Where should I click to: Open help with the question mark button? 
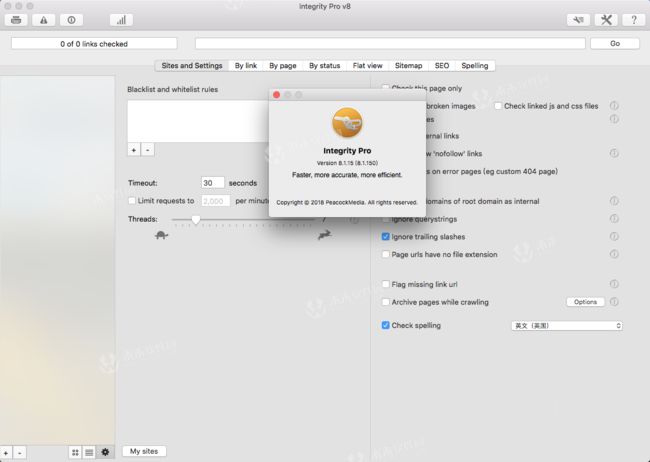(x=634, y=20)
